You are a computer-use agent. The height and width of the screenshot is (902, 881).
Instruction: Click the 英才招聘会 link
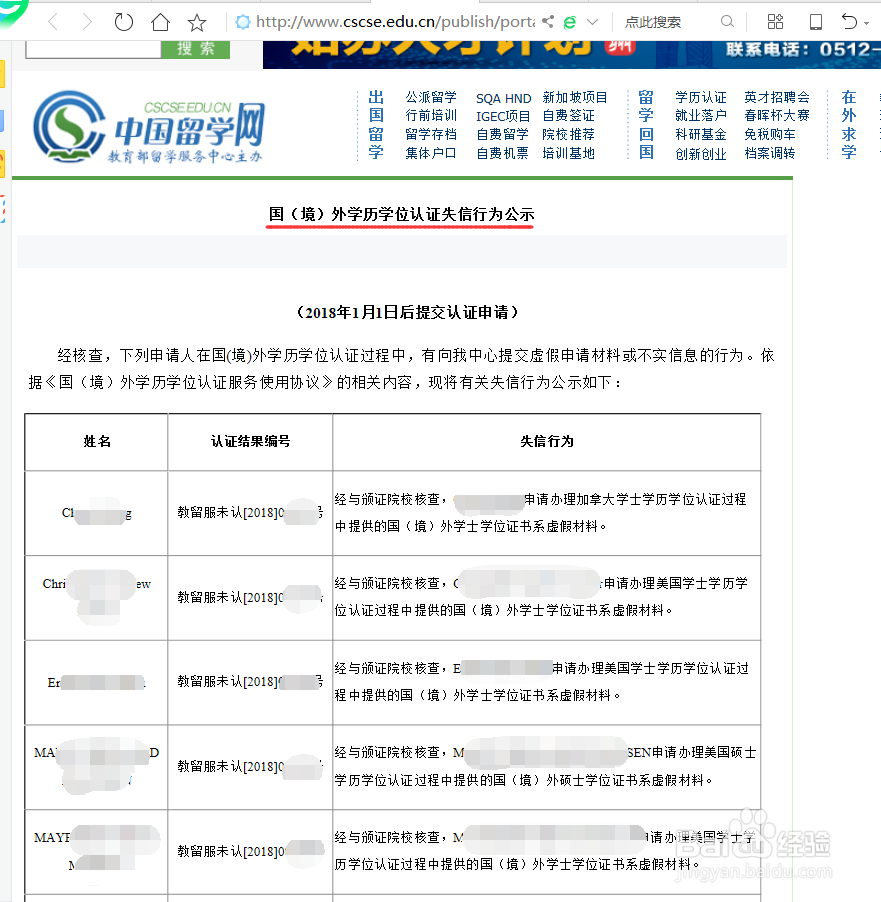pos(777,97)
